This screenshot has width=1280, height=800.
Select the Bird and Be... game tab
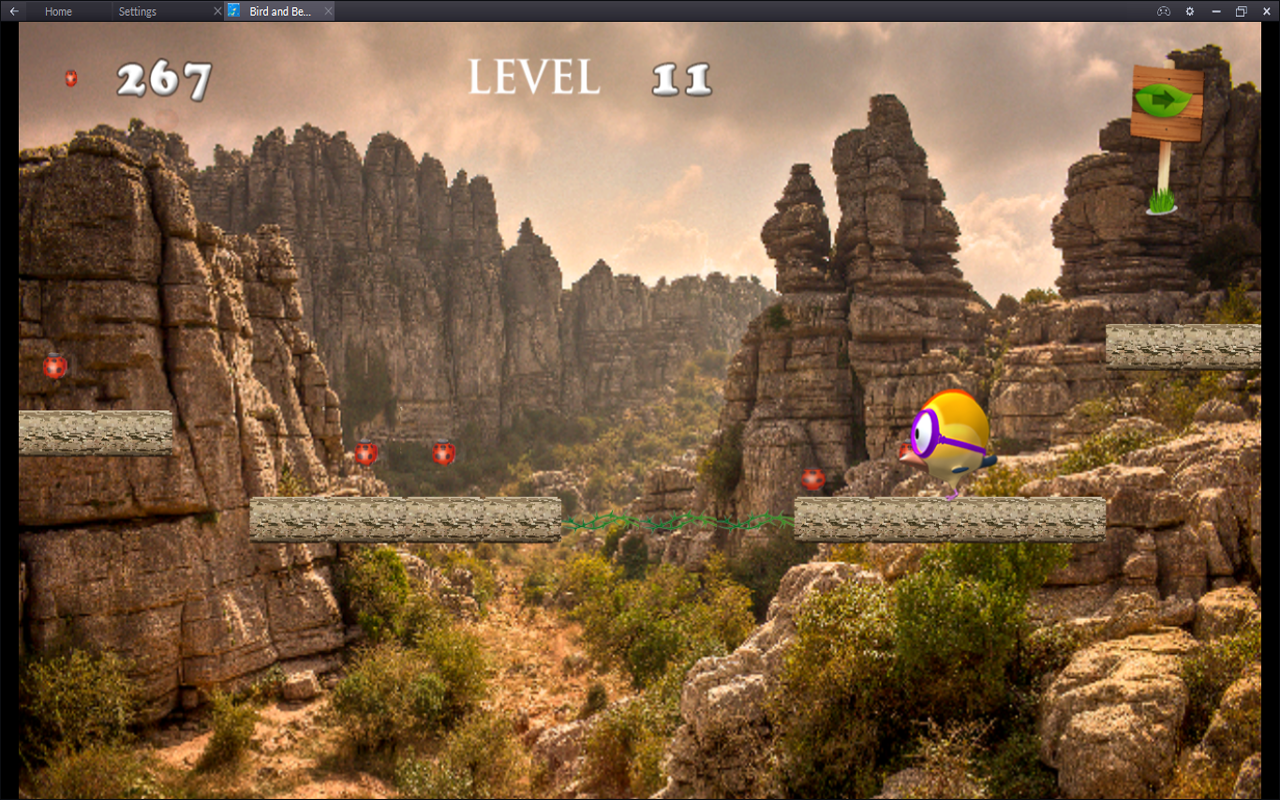(x=278, y=11)
